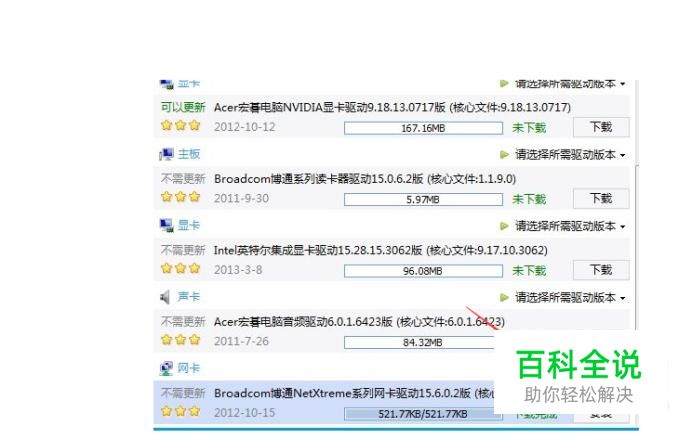Viewport: 692px width, 439px height.
Task: Click 未下载 status beside 167.16MB
Action: point(529,128)
